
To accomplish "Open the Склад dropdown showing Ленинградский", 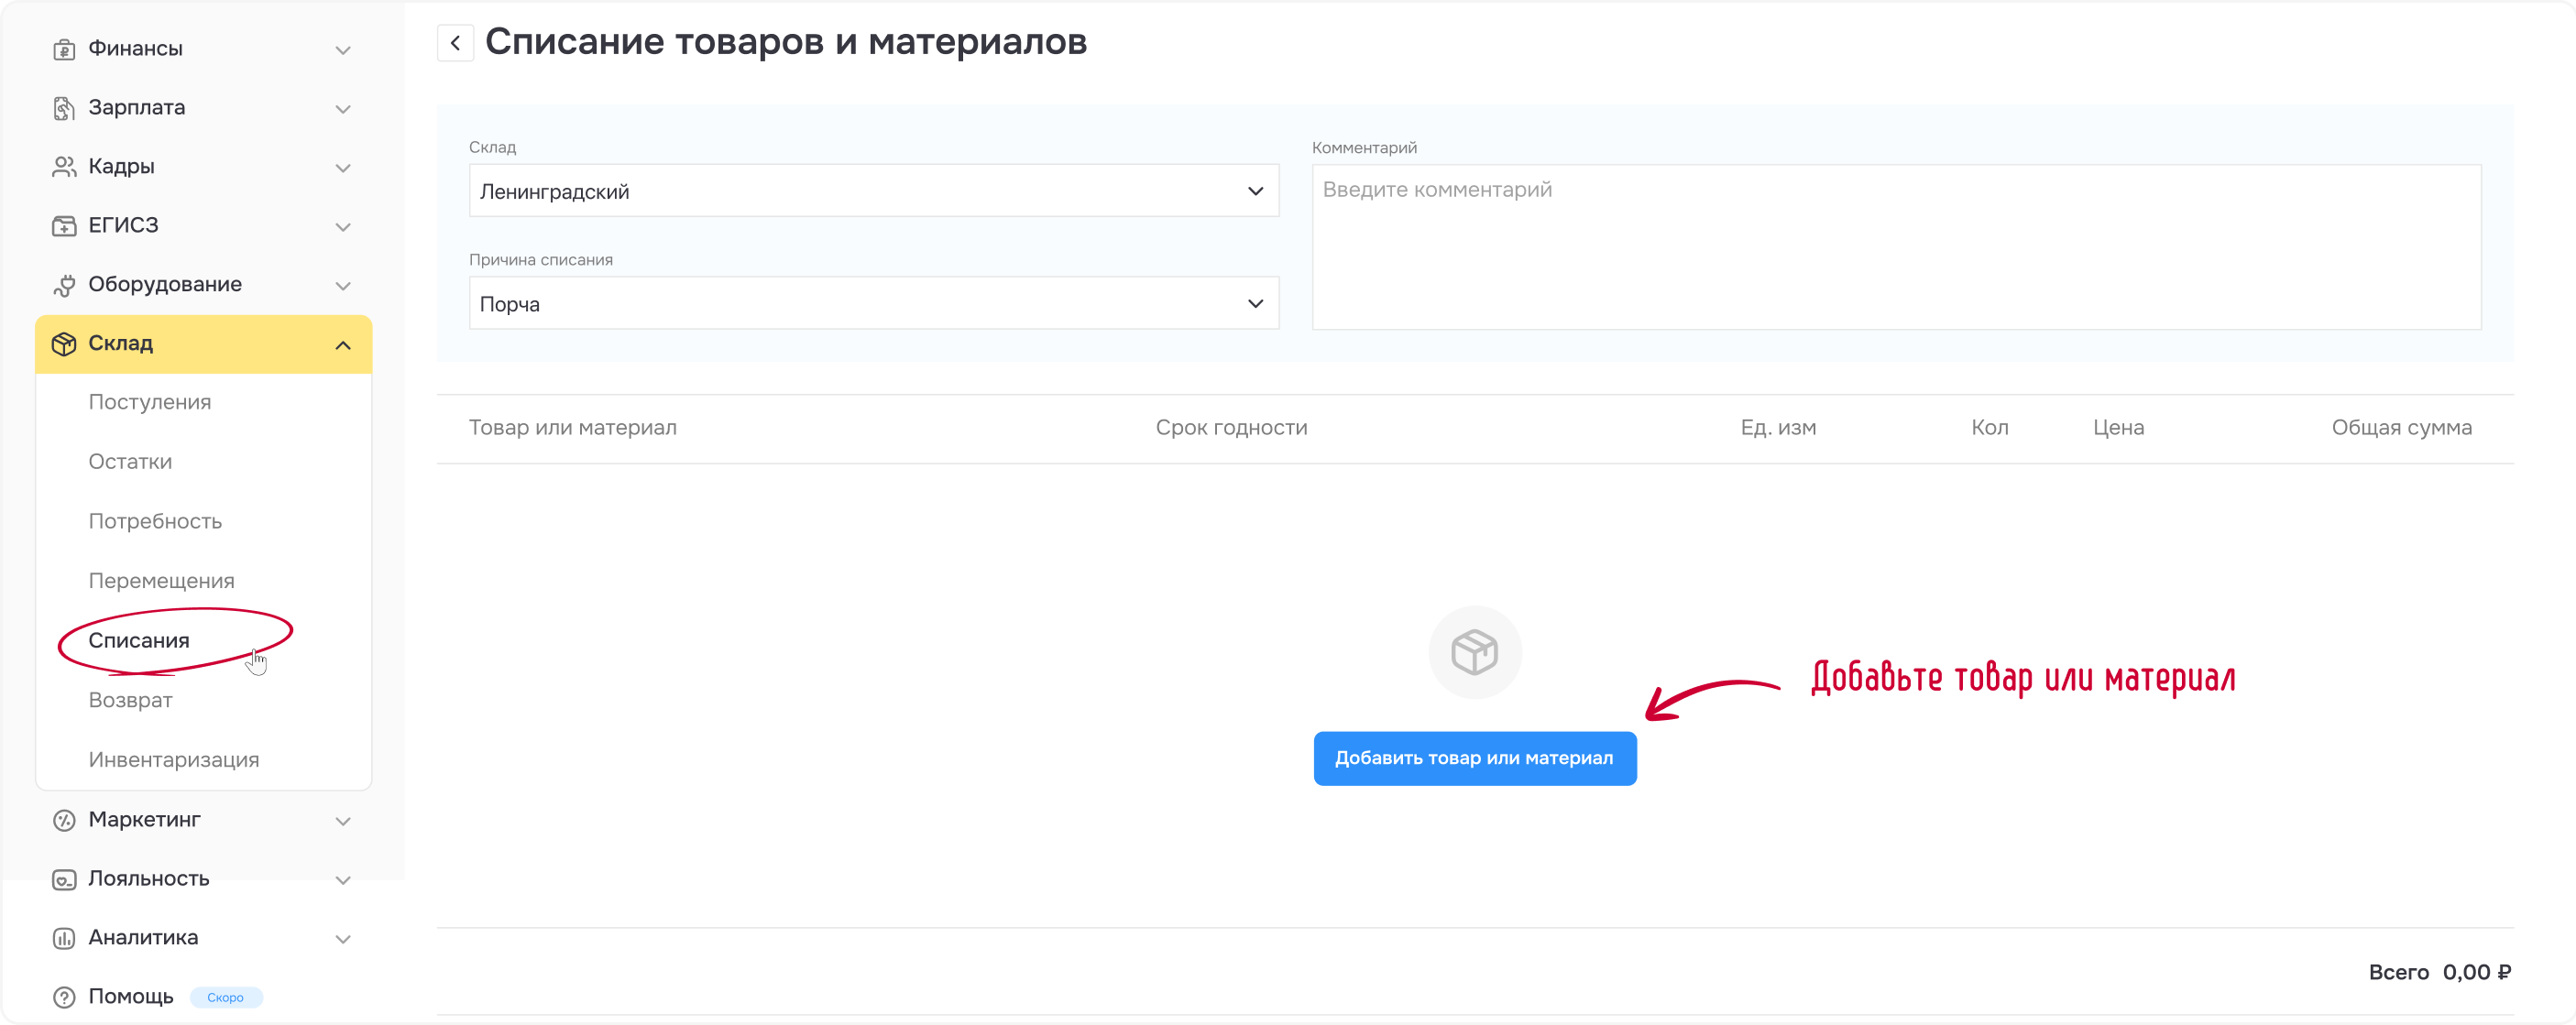I will [874, 191].
